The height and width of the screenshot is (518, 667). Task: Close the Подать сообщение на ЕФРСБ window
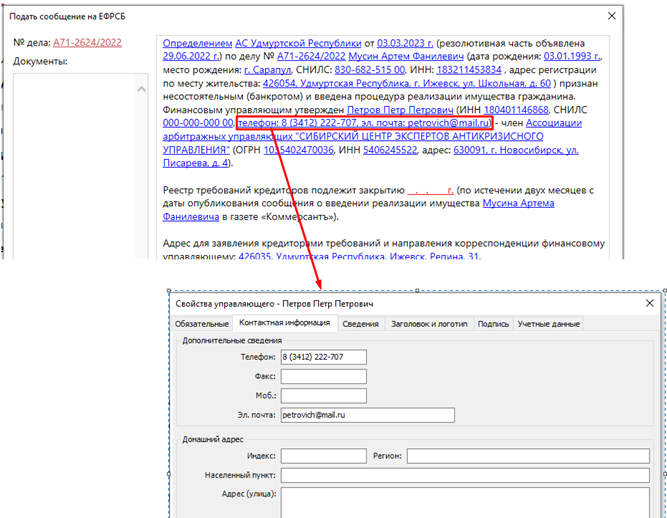(612, 16)
